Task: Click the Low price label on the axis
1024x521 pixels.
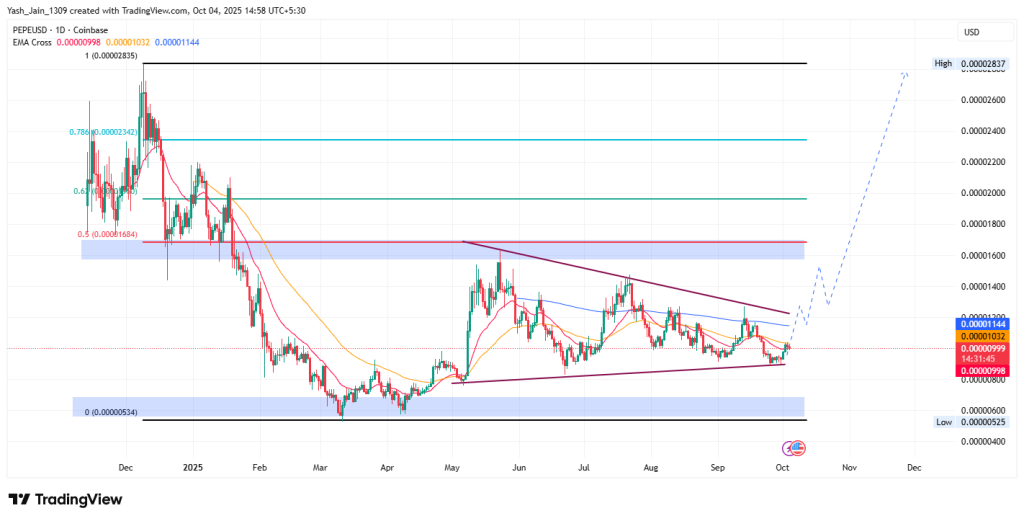Action: click(943, 422)
